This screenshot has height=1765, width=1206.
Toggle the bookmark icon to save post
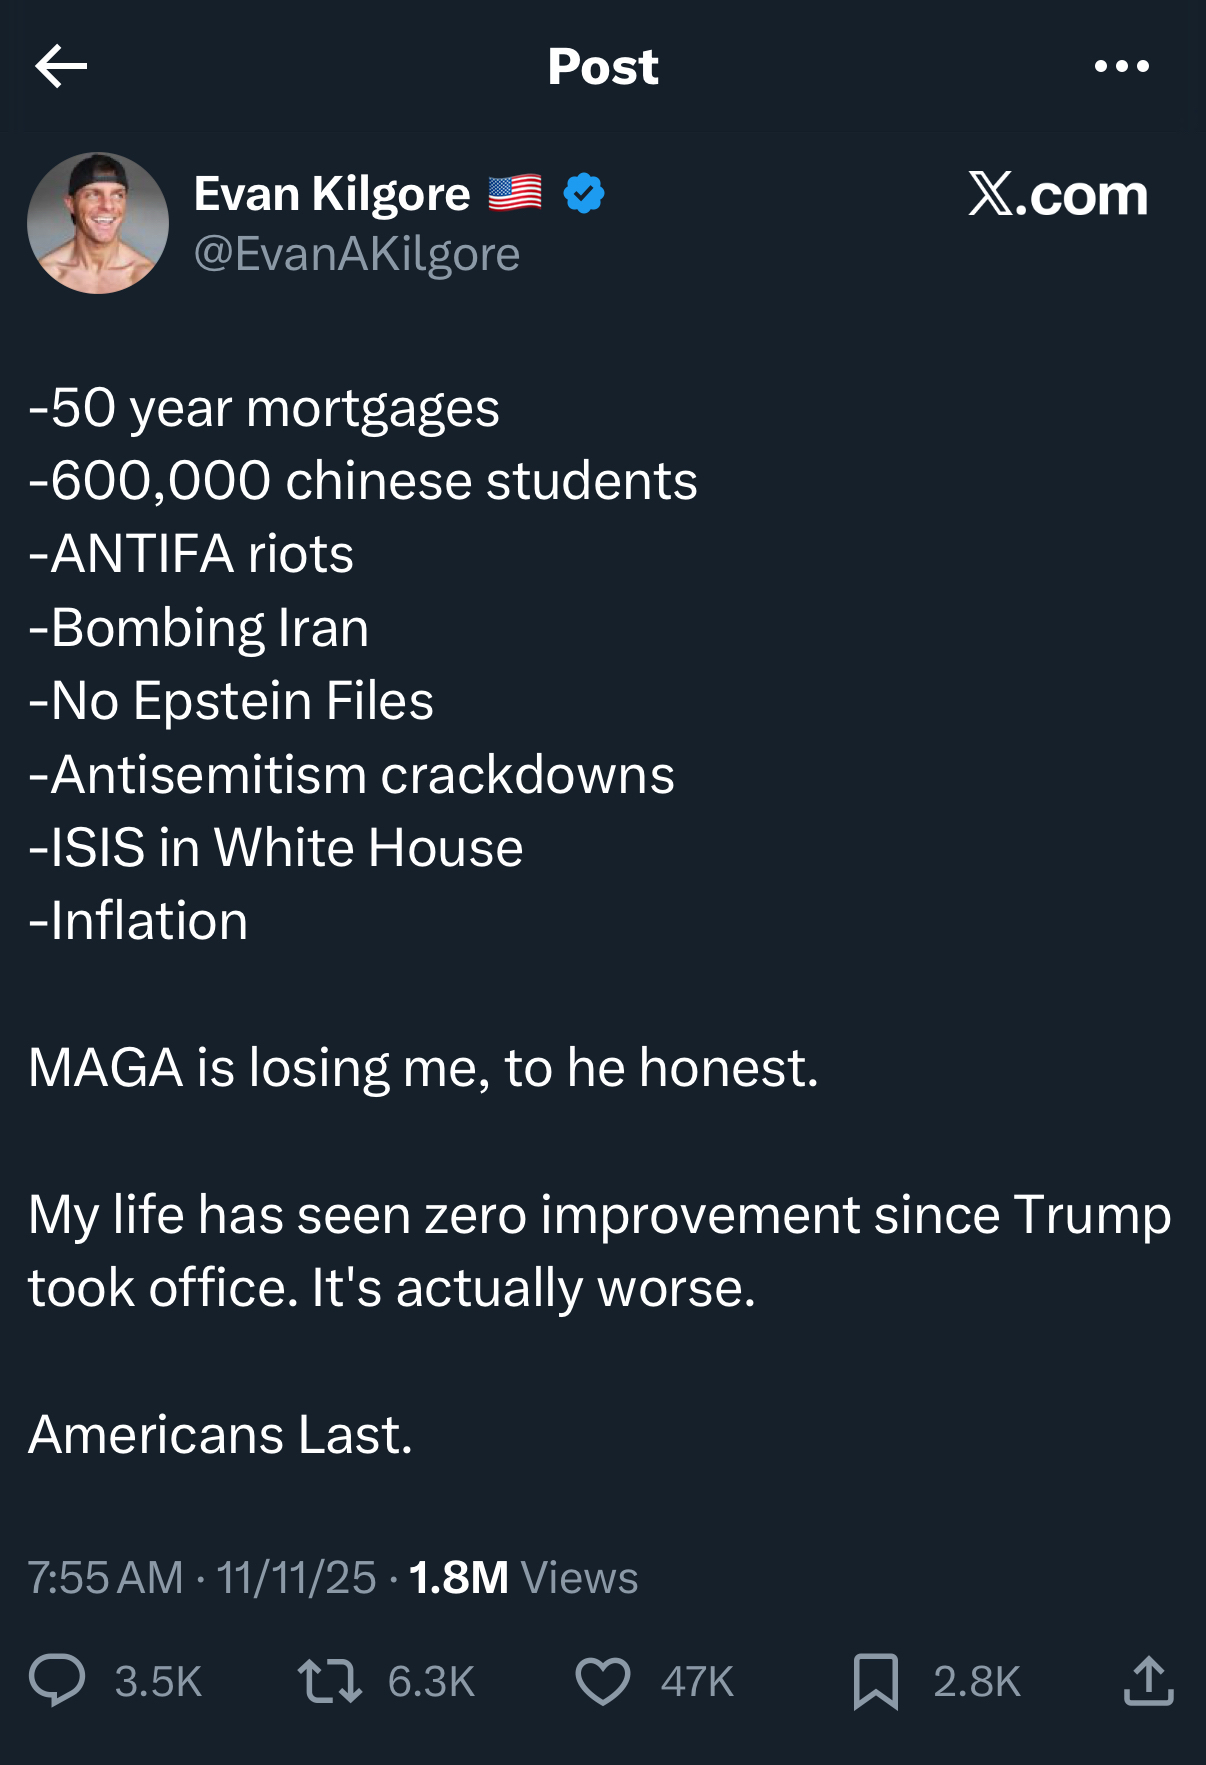pyautogui.click(x=875, y=1680)
